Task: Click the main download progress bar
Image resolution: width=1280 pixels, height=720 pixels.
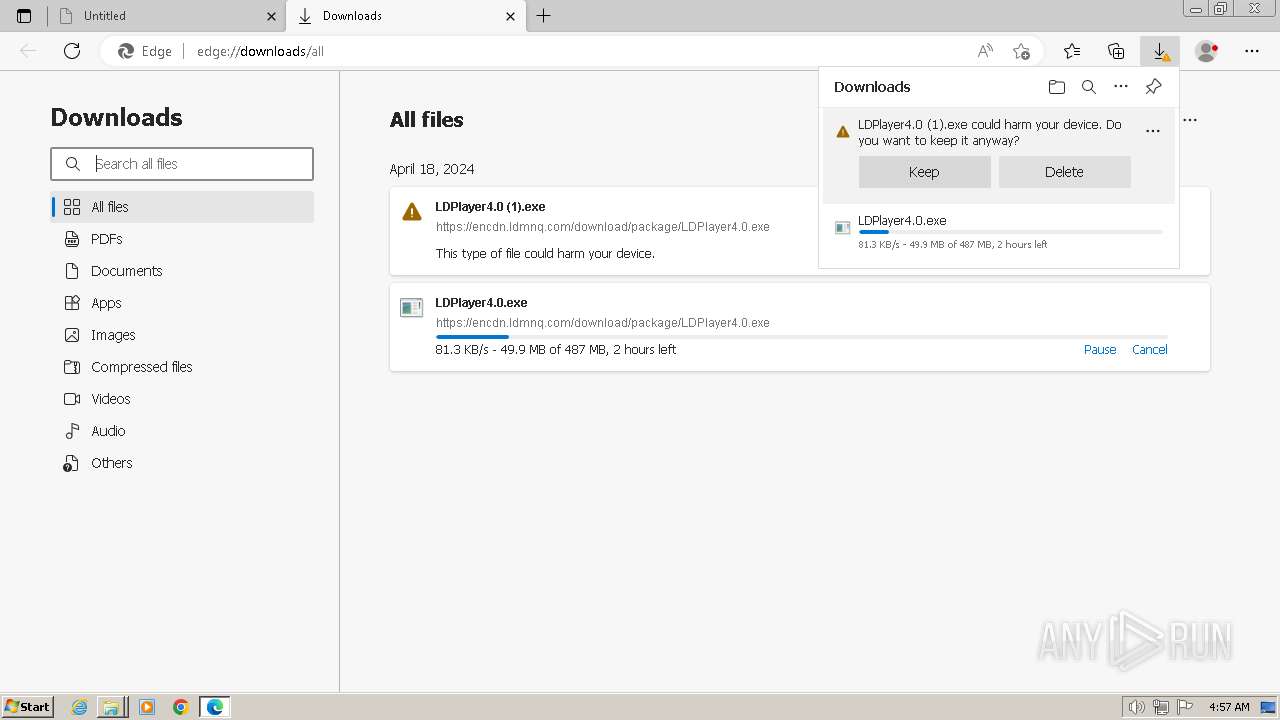Action: 801,337
